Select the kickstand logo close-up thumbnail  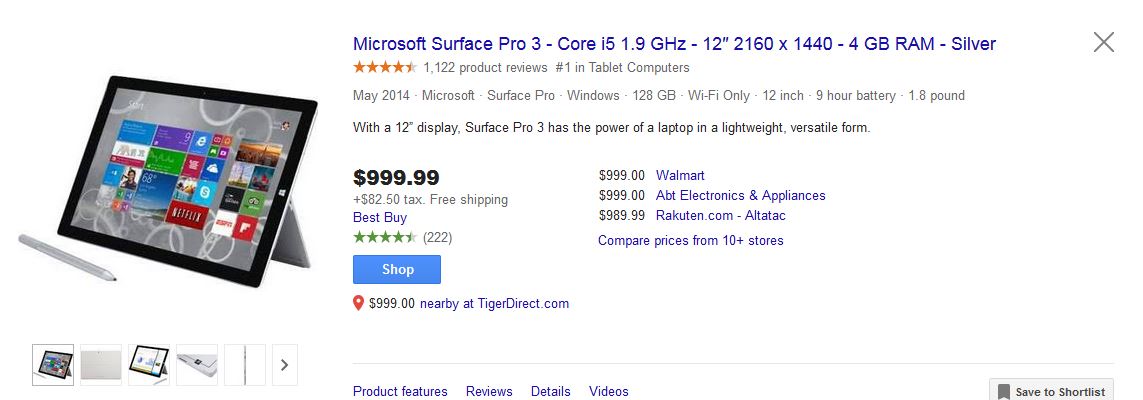196,365
